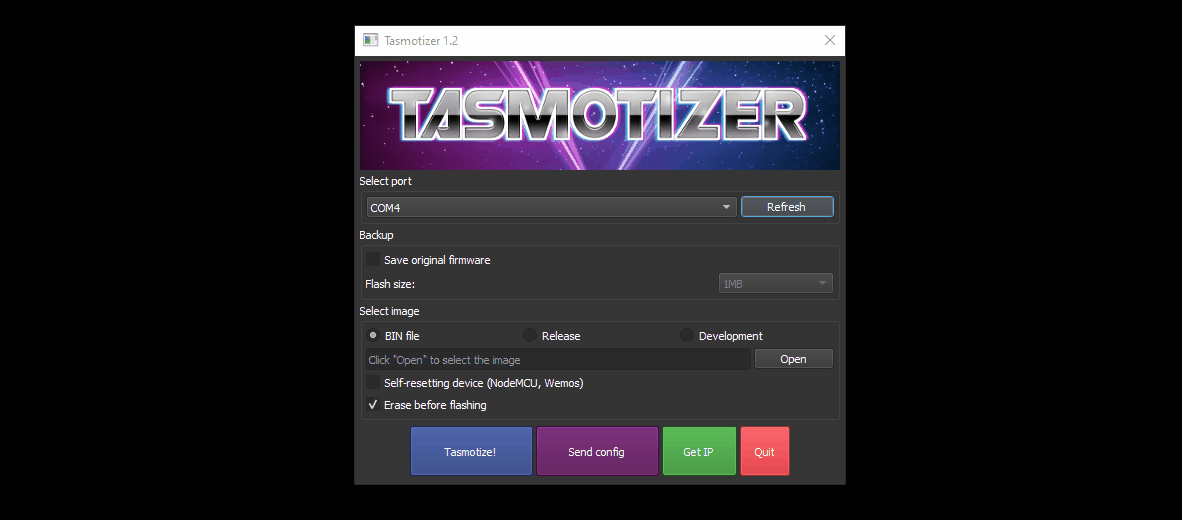Click the Backup section label
1182x520 pixels.
coord(376,235)
